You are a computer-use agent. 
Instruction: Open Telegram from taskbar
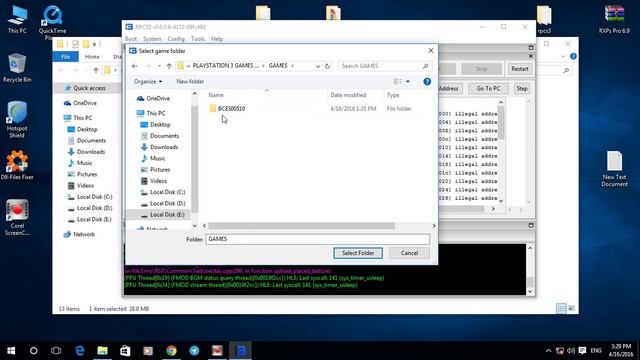coord(194,351)
